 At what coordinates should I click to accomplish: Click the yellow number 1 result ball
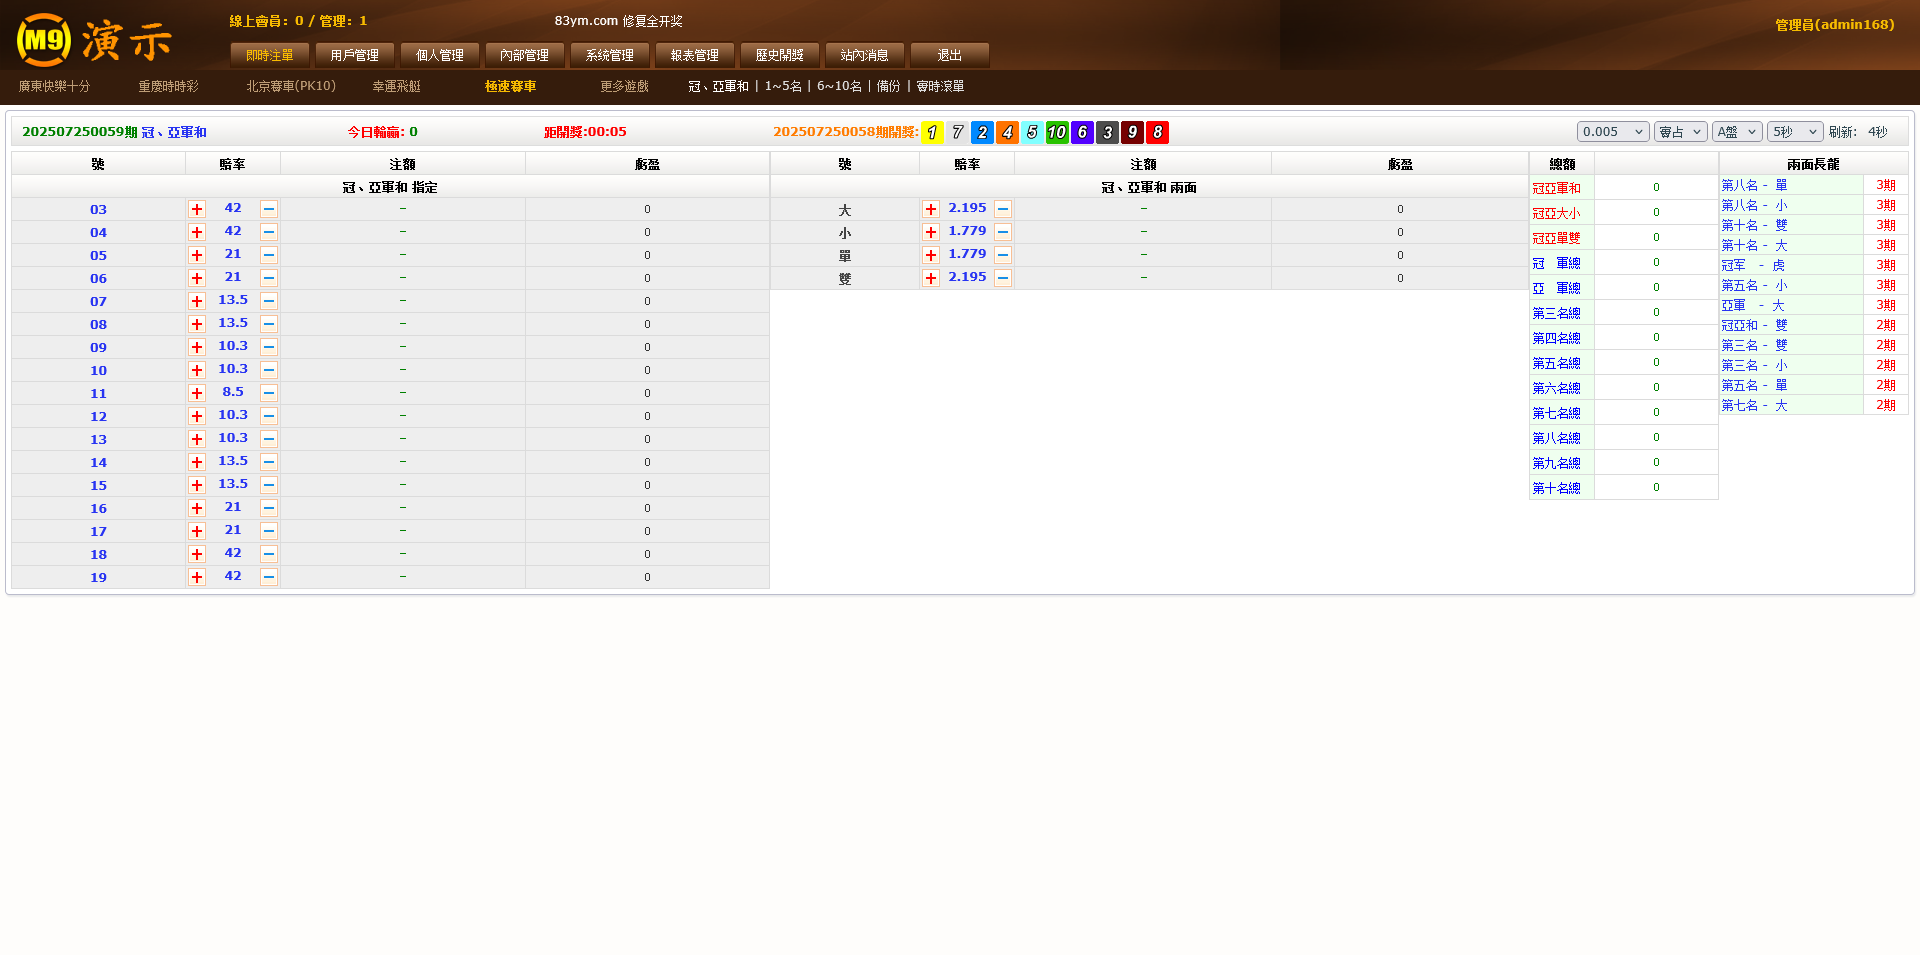pyautogui.click(x=932, y=132)
